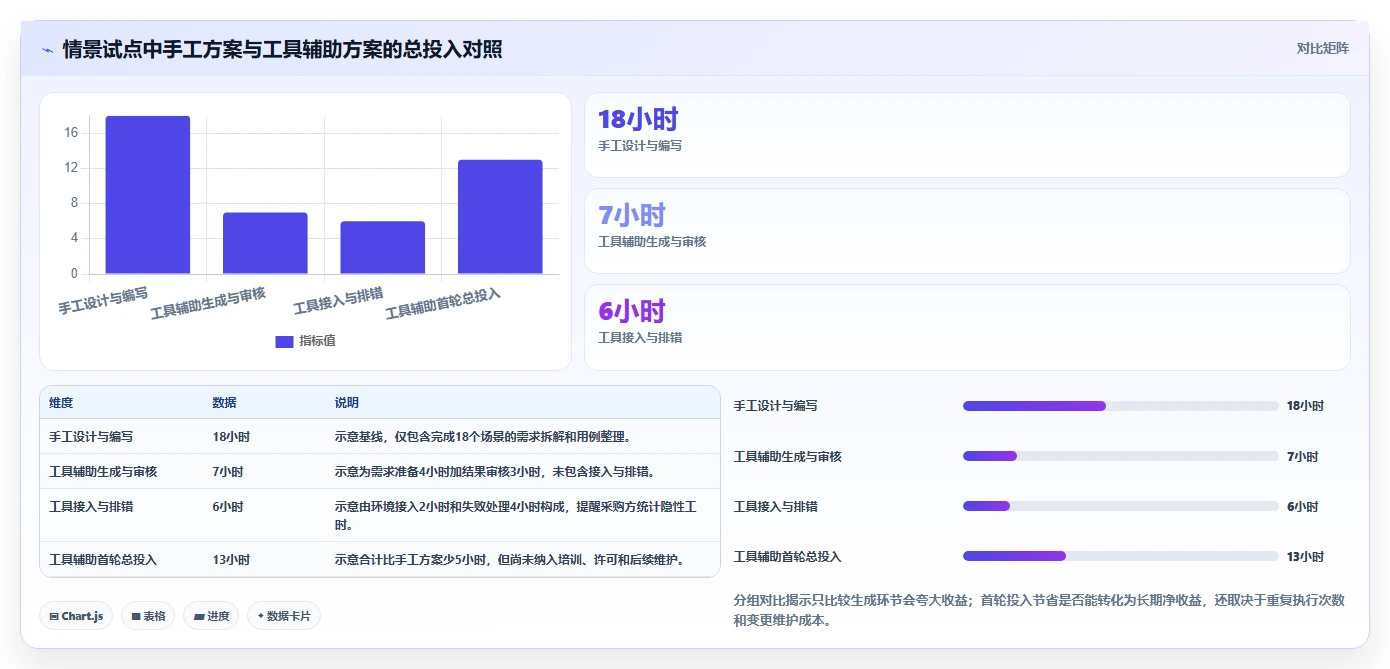Click the x-axis label 工具辅助首轮总投入
This screenshot has height=669, width=1390.
click(443, 303)
